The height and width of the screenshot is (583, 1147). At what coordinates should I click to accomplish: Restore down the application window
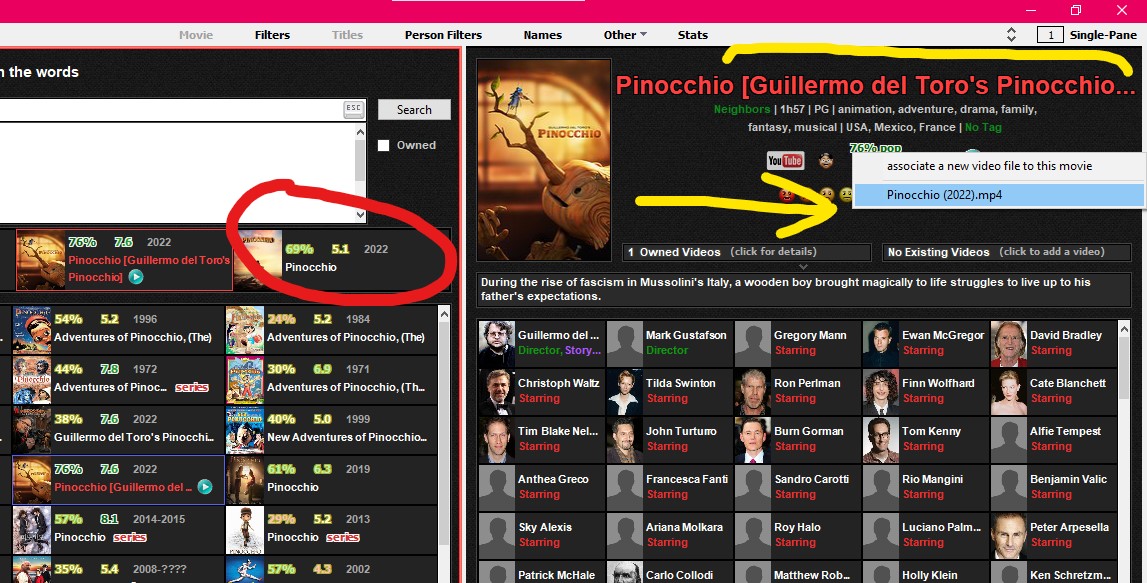(1075, 10)
